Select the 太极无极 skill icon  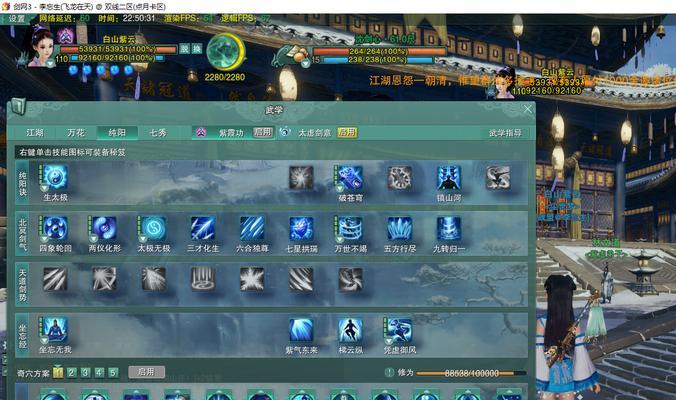pos(153,228)
